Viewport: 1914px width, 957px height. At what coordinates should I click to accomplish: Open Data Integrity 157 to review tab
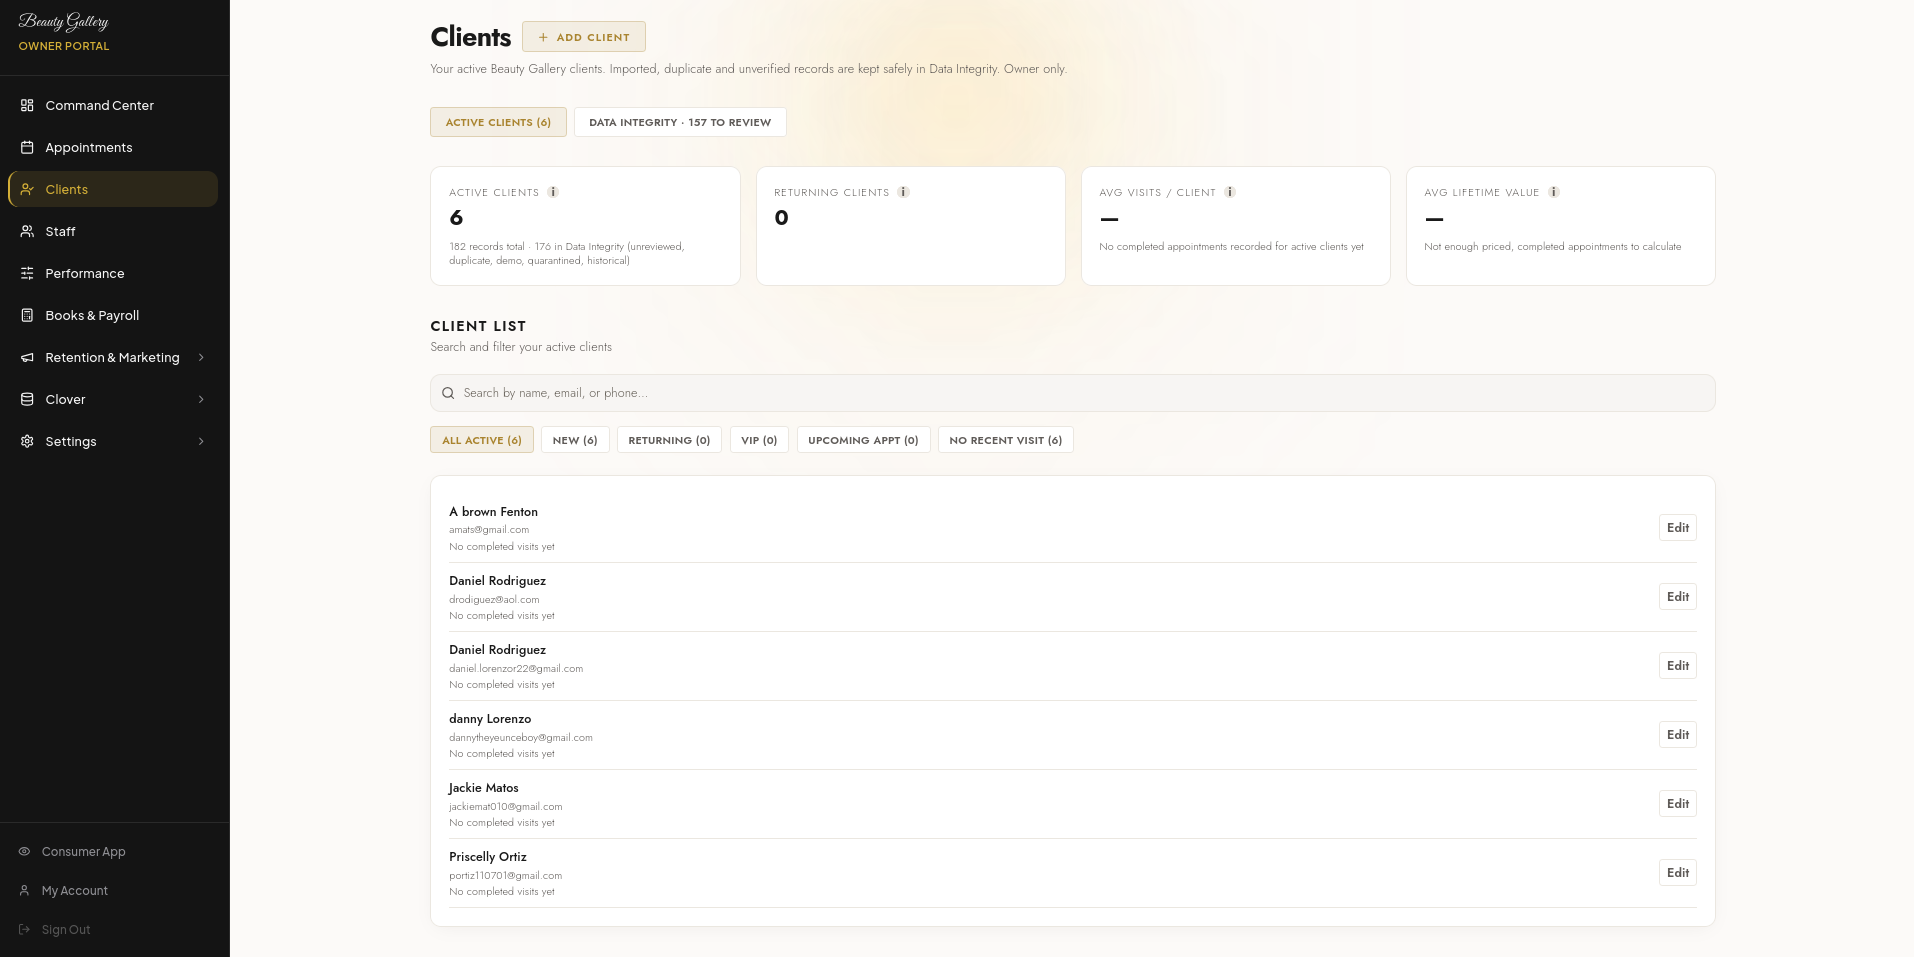(x=680, y=122)
